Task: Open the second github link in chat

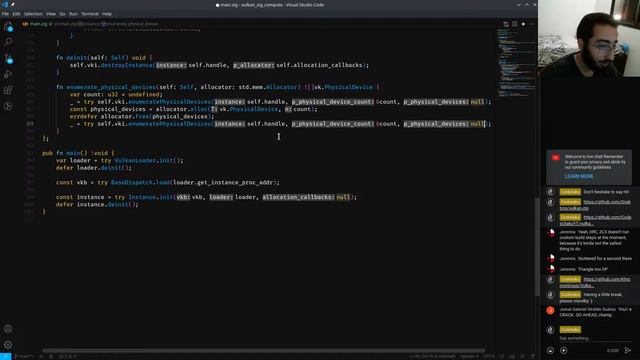Action: pos(596,220)
